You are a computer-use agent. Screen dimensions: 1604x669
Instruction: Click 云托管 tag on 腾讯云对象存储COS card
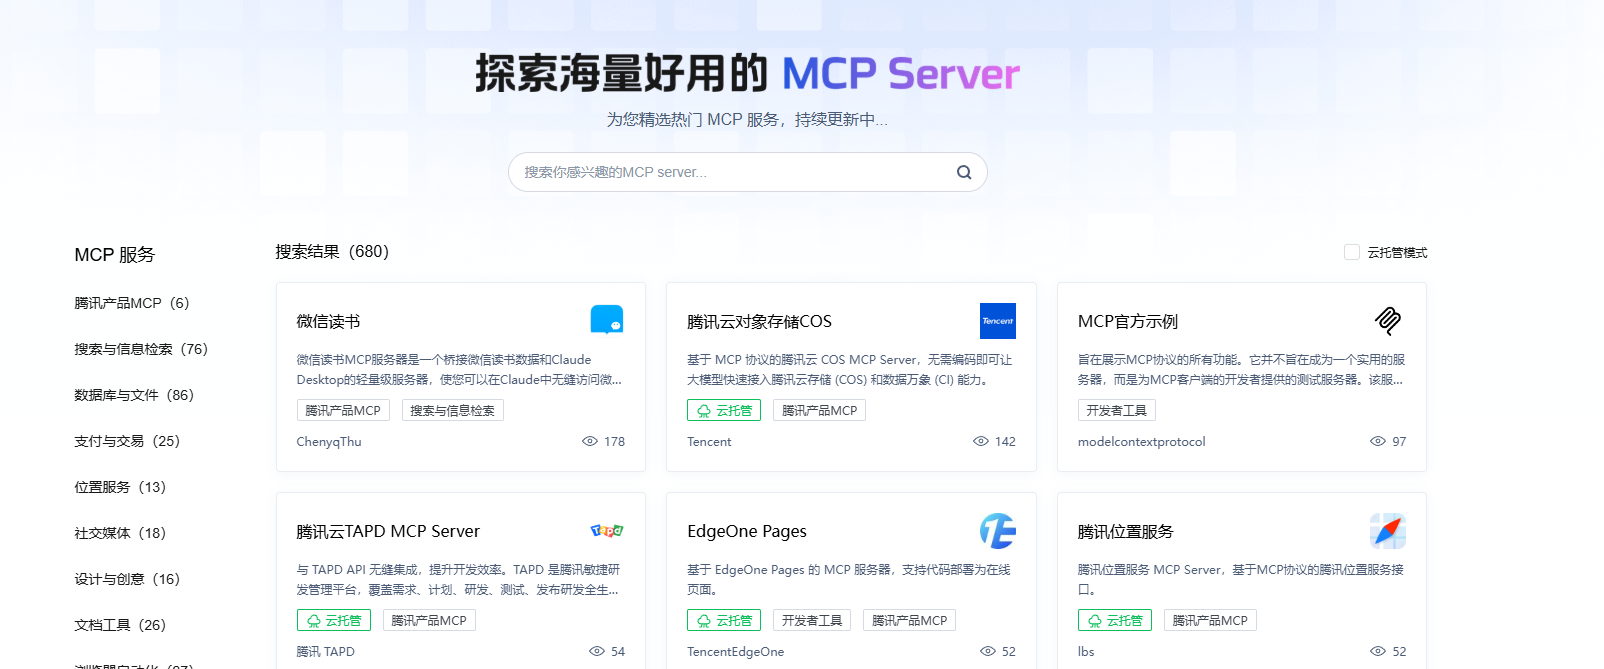[x=723, y=410]
